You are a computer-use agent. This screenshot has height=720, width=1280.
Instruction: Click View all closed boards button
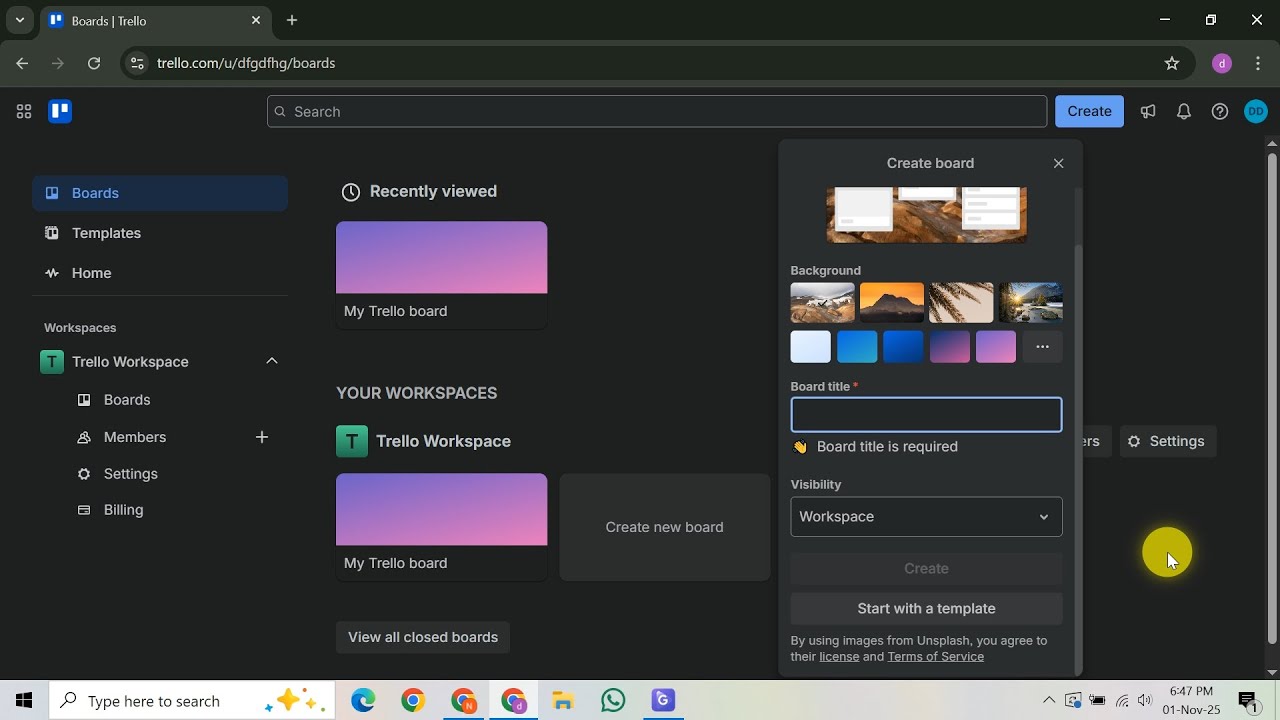point(423,637)
